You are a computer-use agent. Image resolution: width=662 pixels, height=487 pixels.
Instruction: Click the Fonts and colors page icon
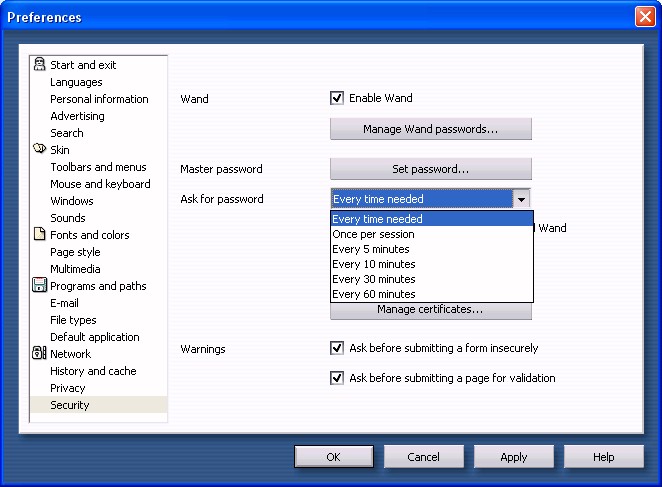(x=39, y=235)
